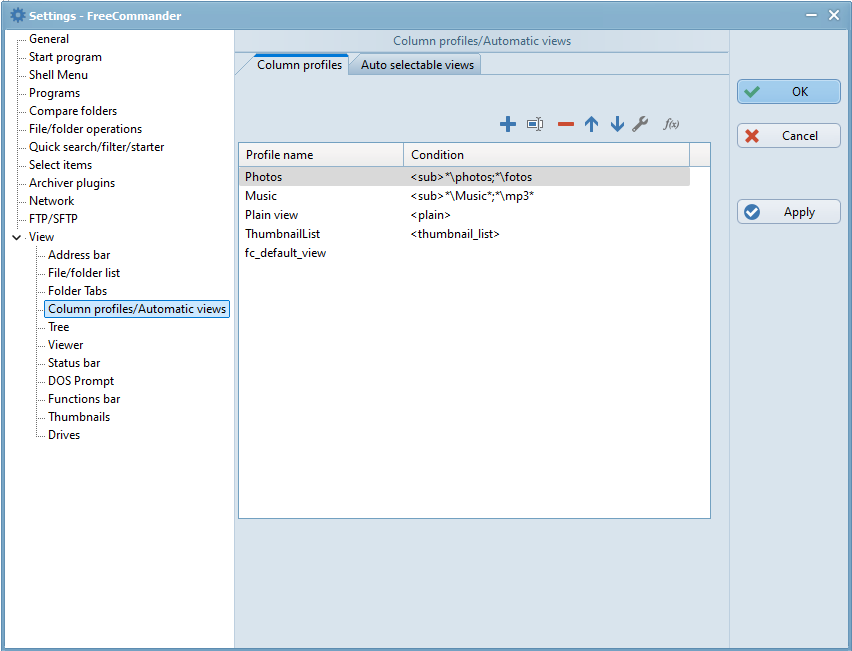Image resolution: width=852 pixels, height=651 pixels.
Task: Open Drives settings
Action: click(x=64, y=435)
